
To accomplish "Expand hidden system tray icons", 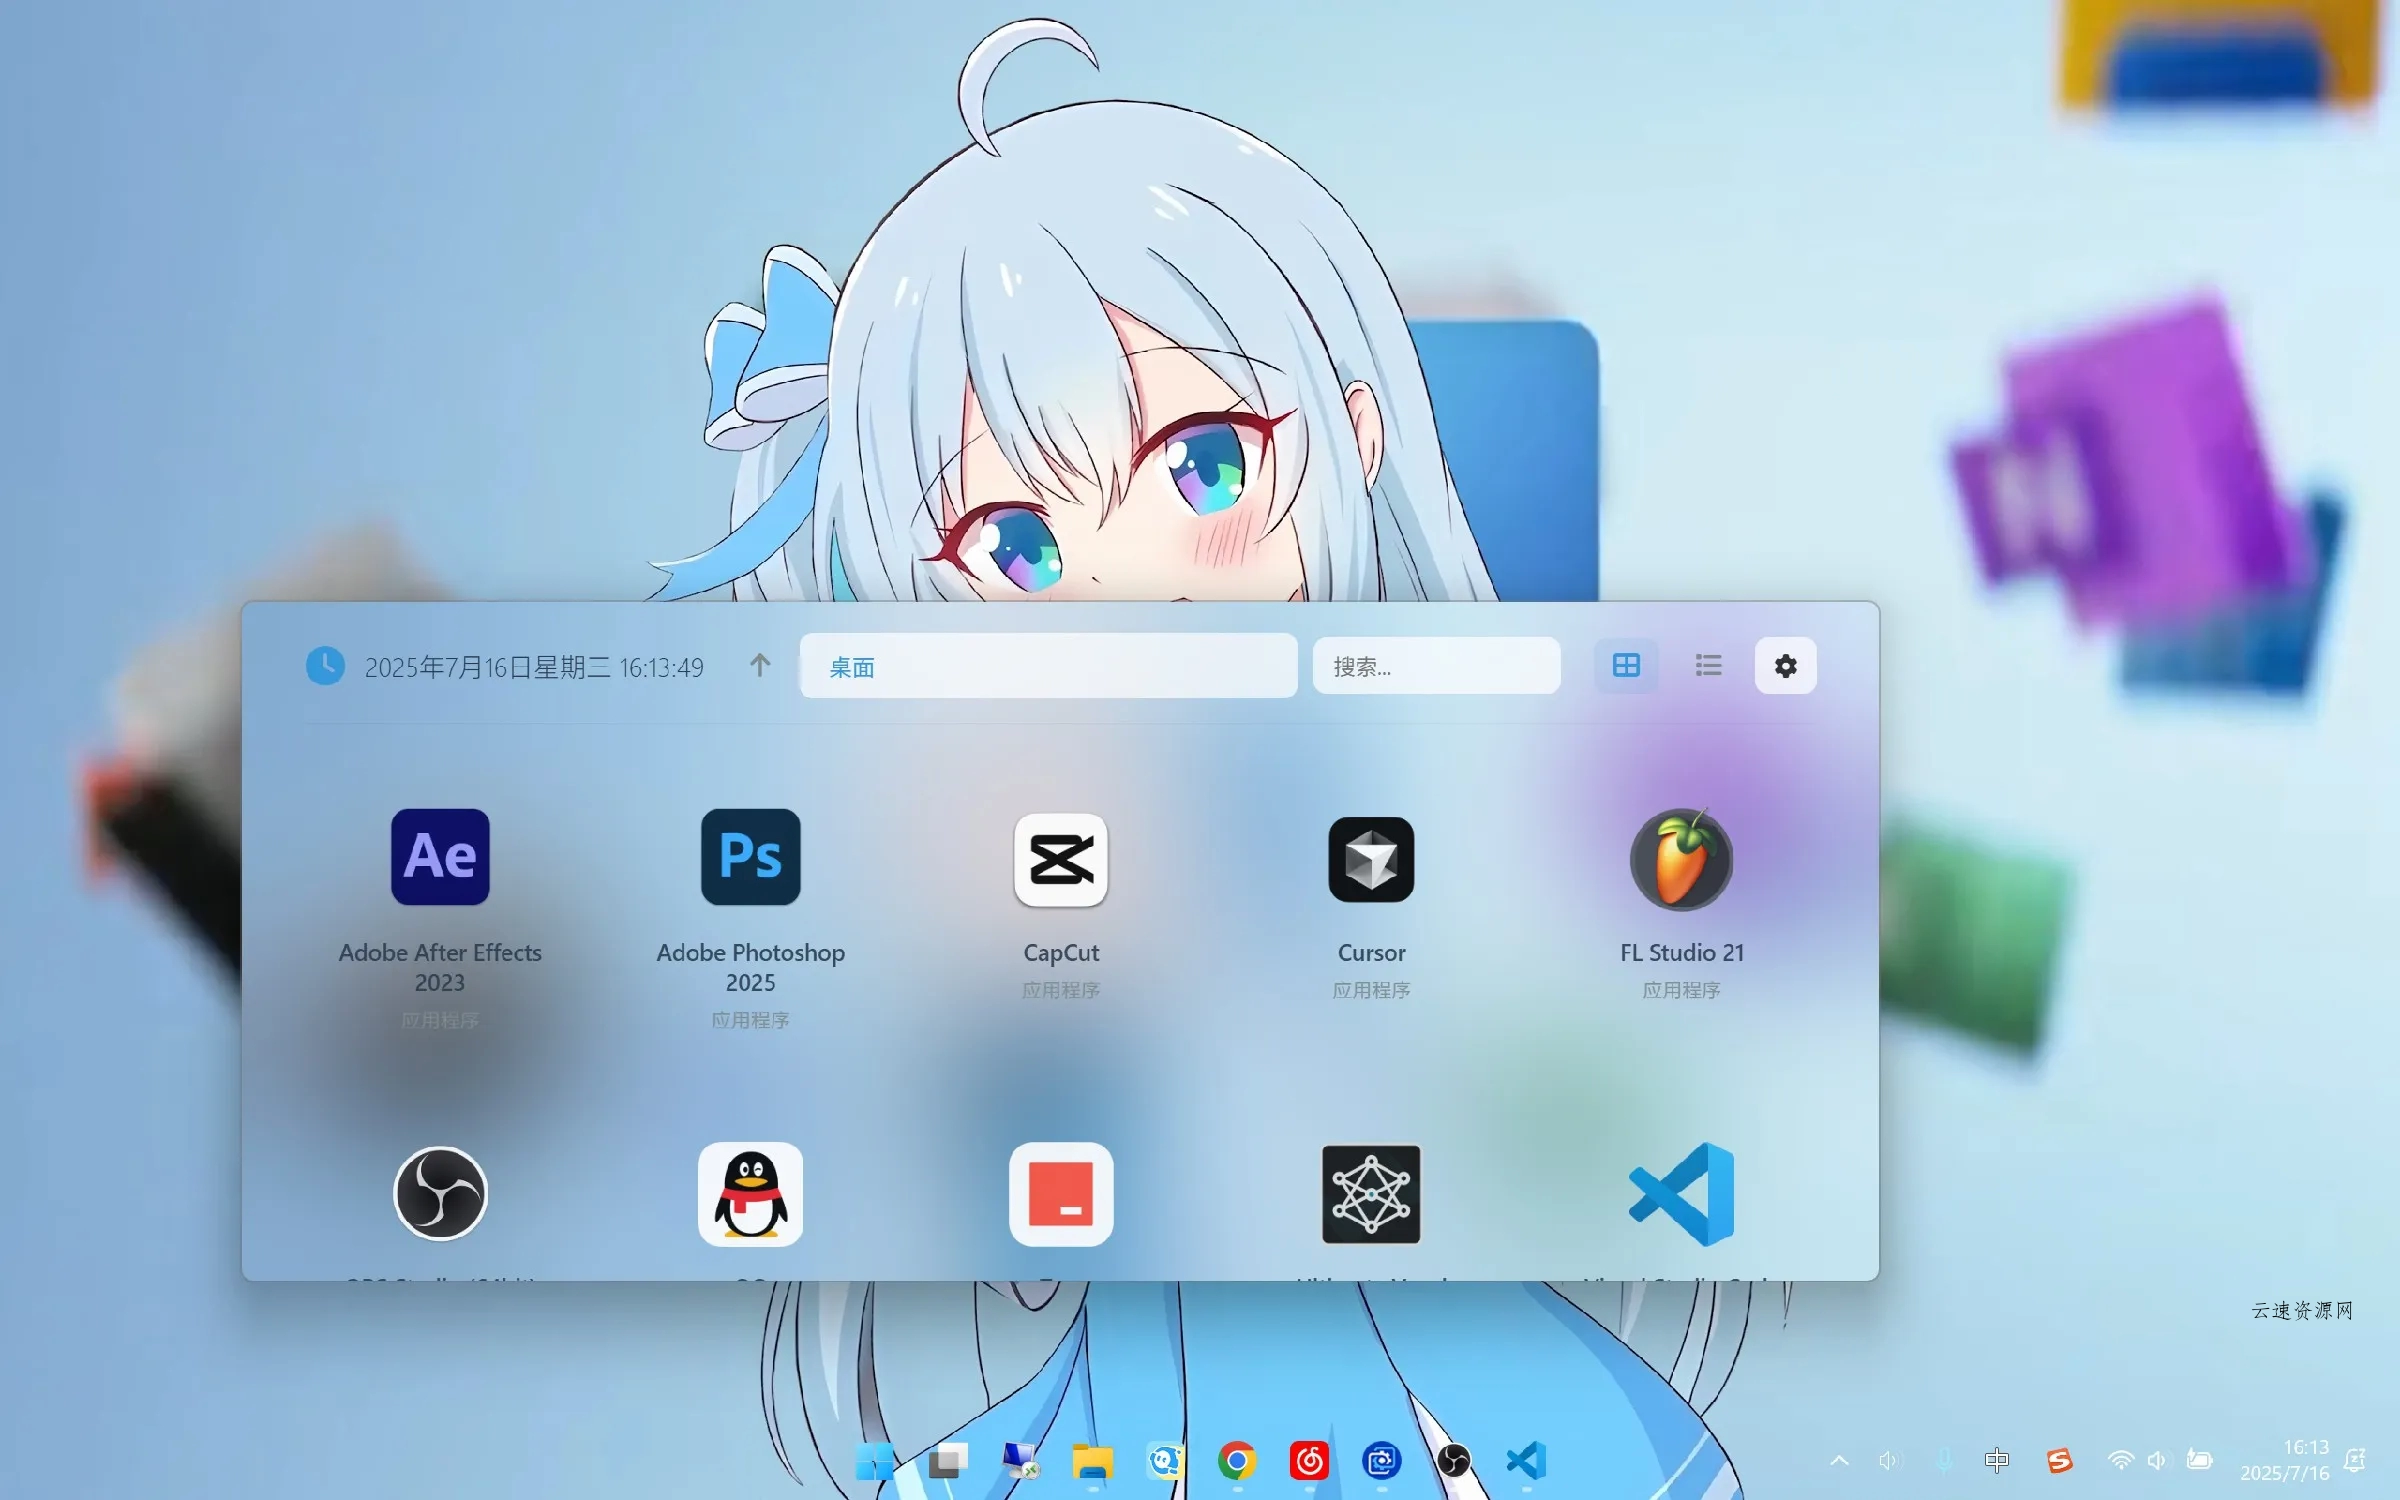I will click(x=1840, y=1460).
